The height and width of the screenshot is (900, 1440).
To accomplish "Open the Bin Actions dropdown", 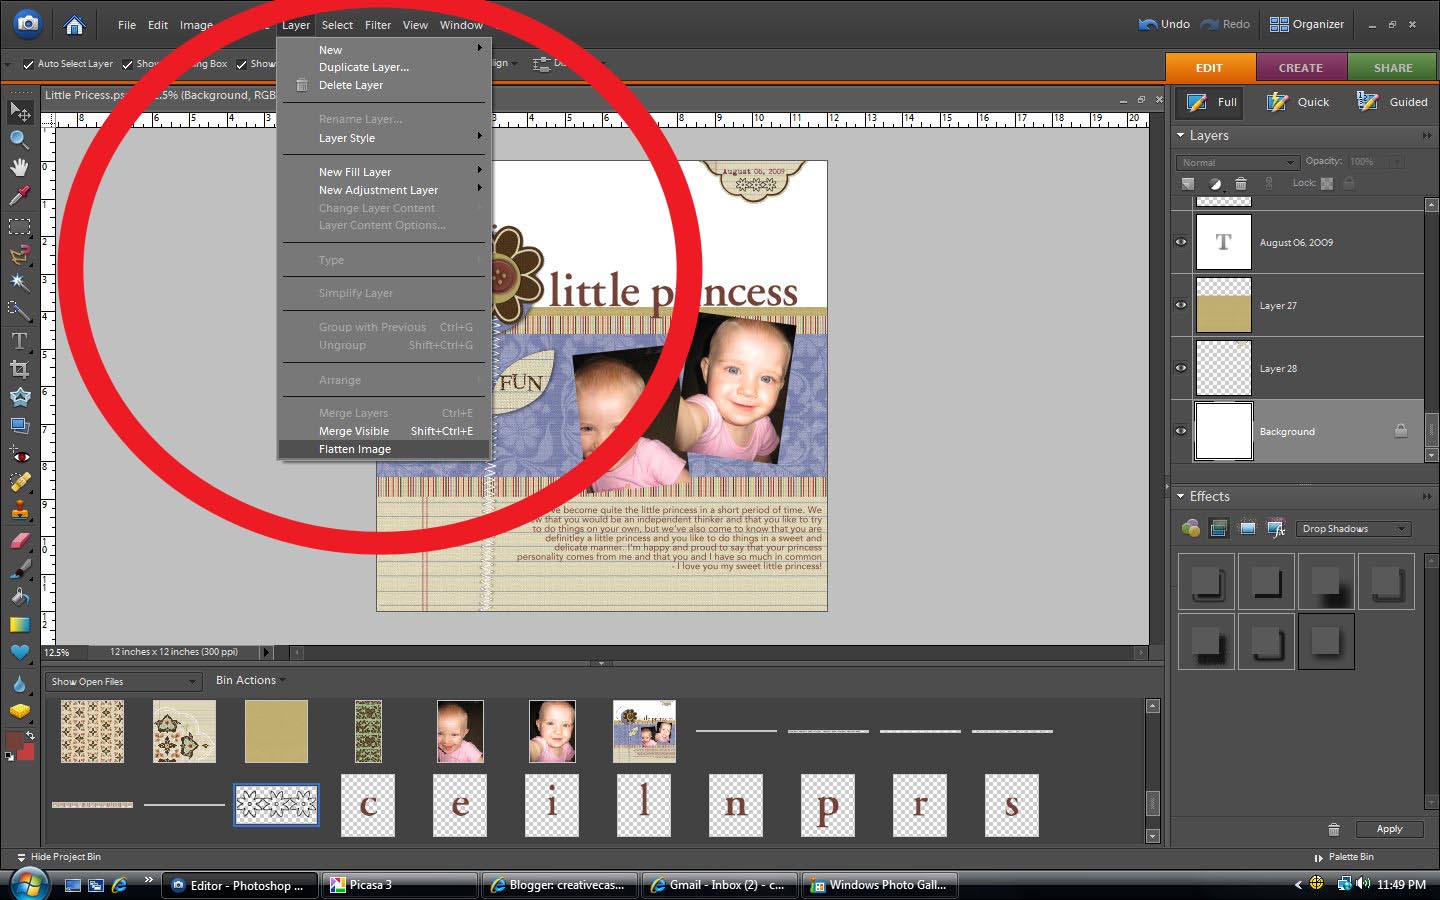I will (x=250, y=680).
